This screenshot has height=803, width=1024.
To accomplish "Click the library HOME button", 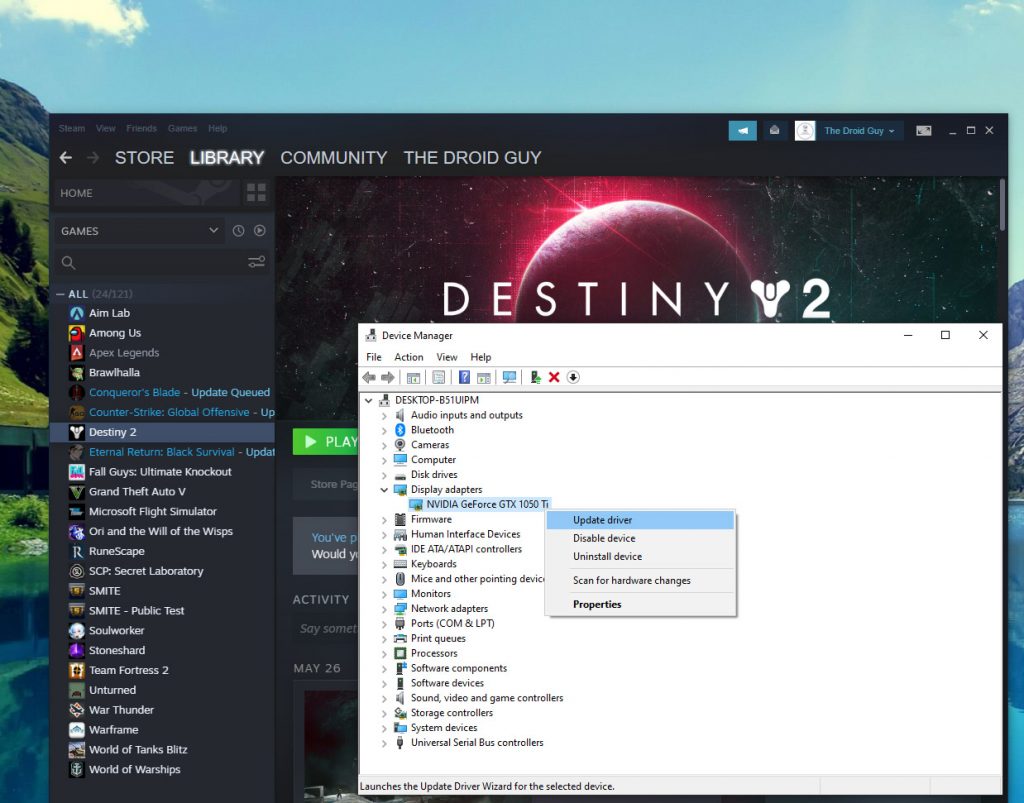I will (x=146, y=193).
